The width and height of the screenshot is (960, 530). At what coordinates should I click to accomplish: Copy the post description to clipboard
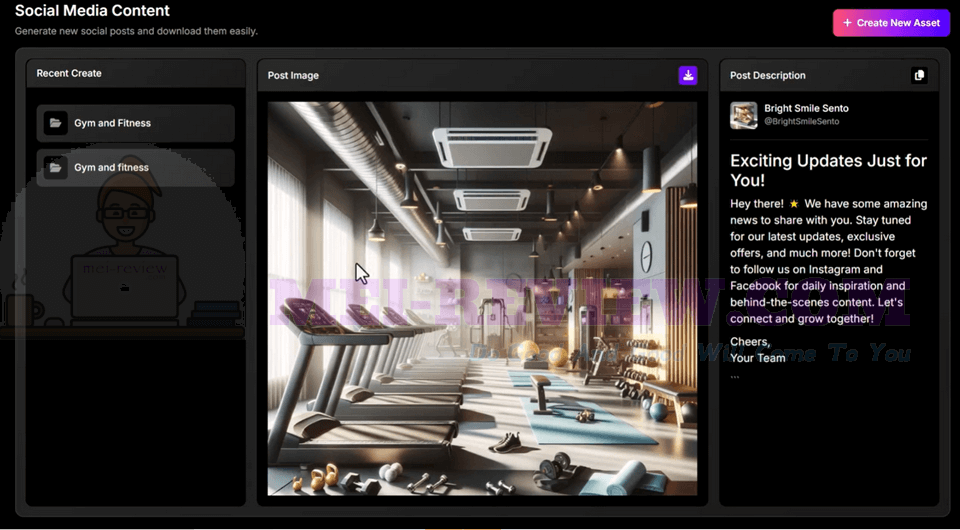point(919,75)
